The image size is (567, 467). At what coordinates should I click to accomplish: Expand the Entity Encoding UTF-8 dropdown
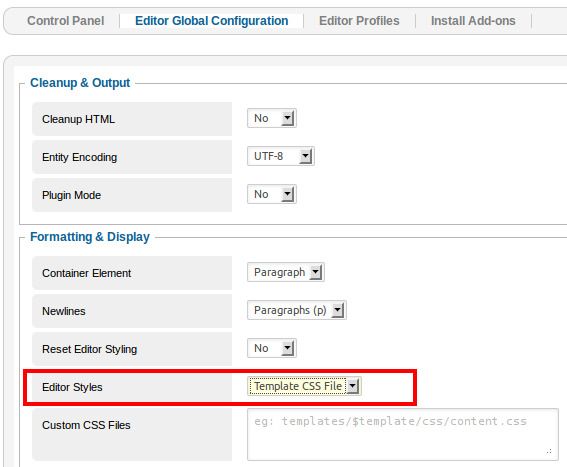pyautogui.click(x=281, y=156)
